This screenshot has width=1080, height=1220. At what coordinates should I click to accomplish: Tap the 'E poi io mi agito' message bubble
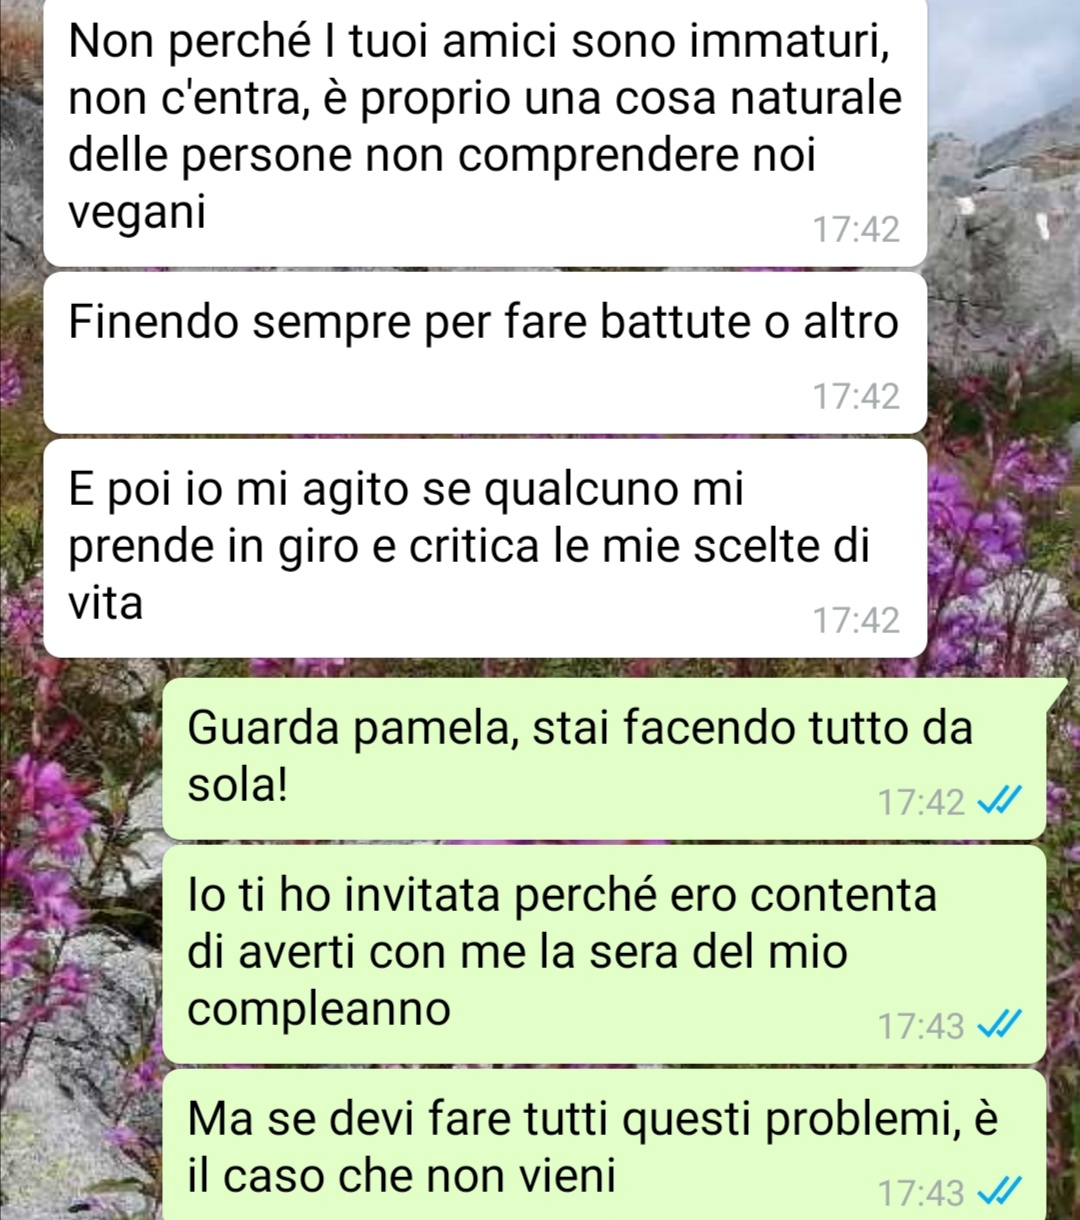click(485, 548)
